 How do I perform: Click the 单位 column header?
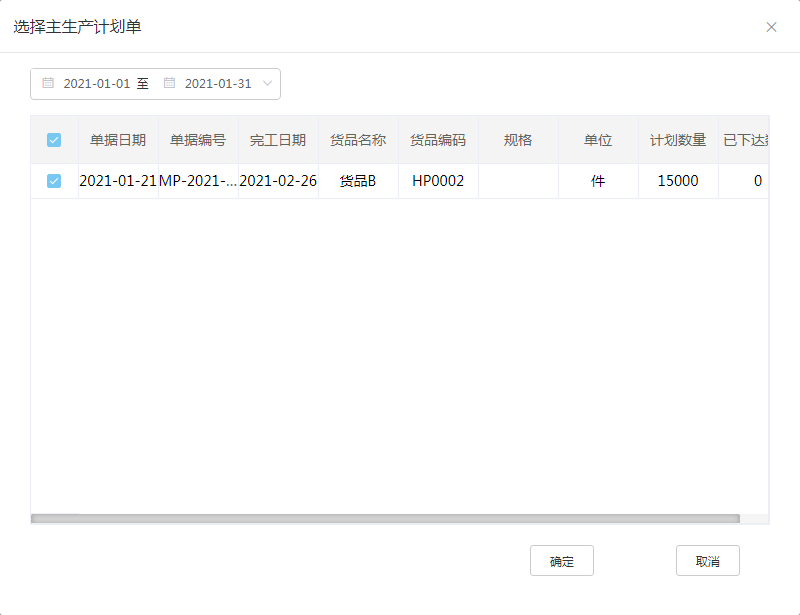[x=598, y=140]
